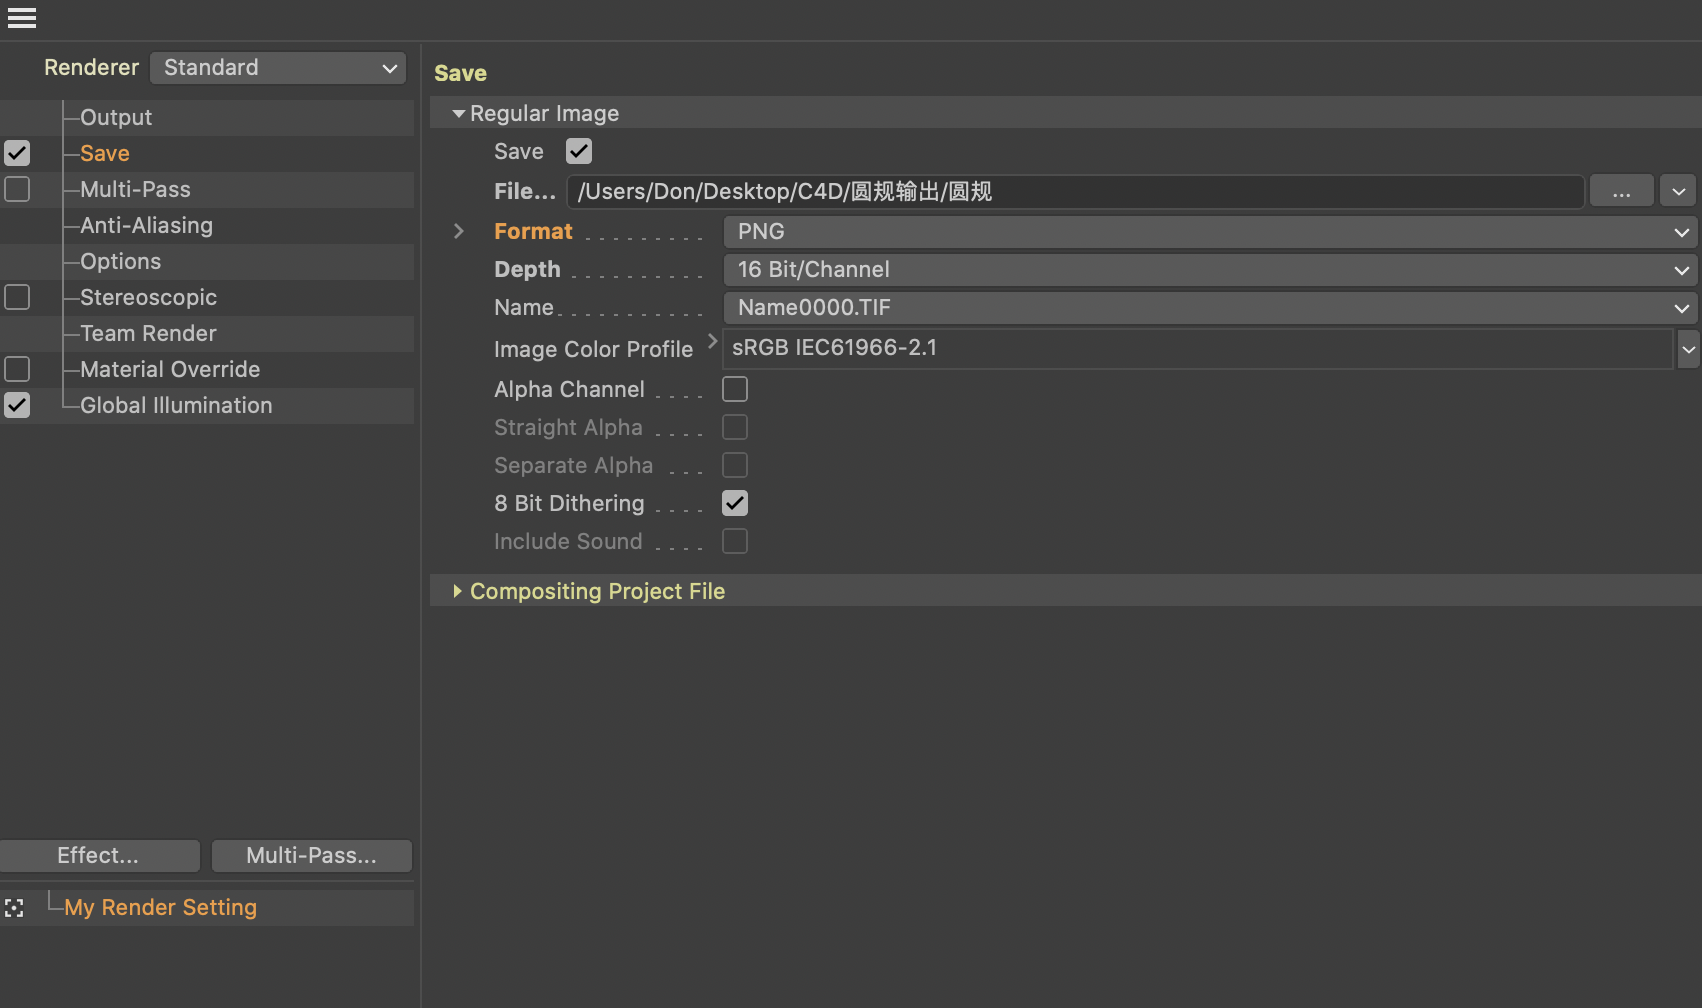Click the file browse ... button

[x=1621, y=192]
